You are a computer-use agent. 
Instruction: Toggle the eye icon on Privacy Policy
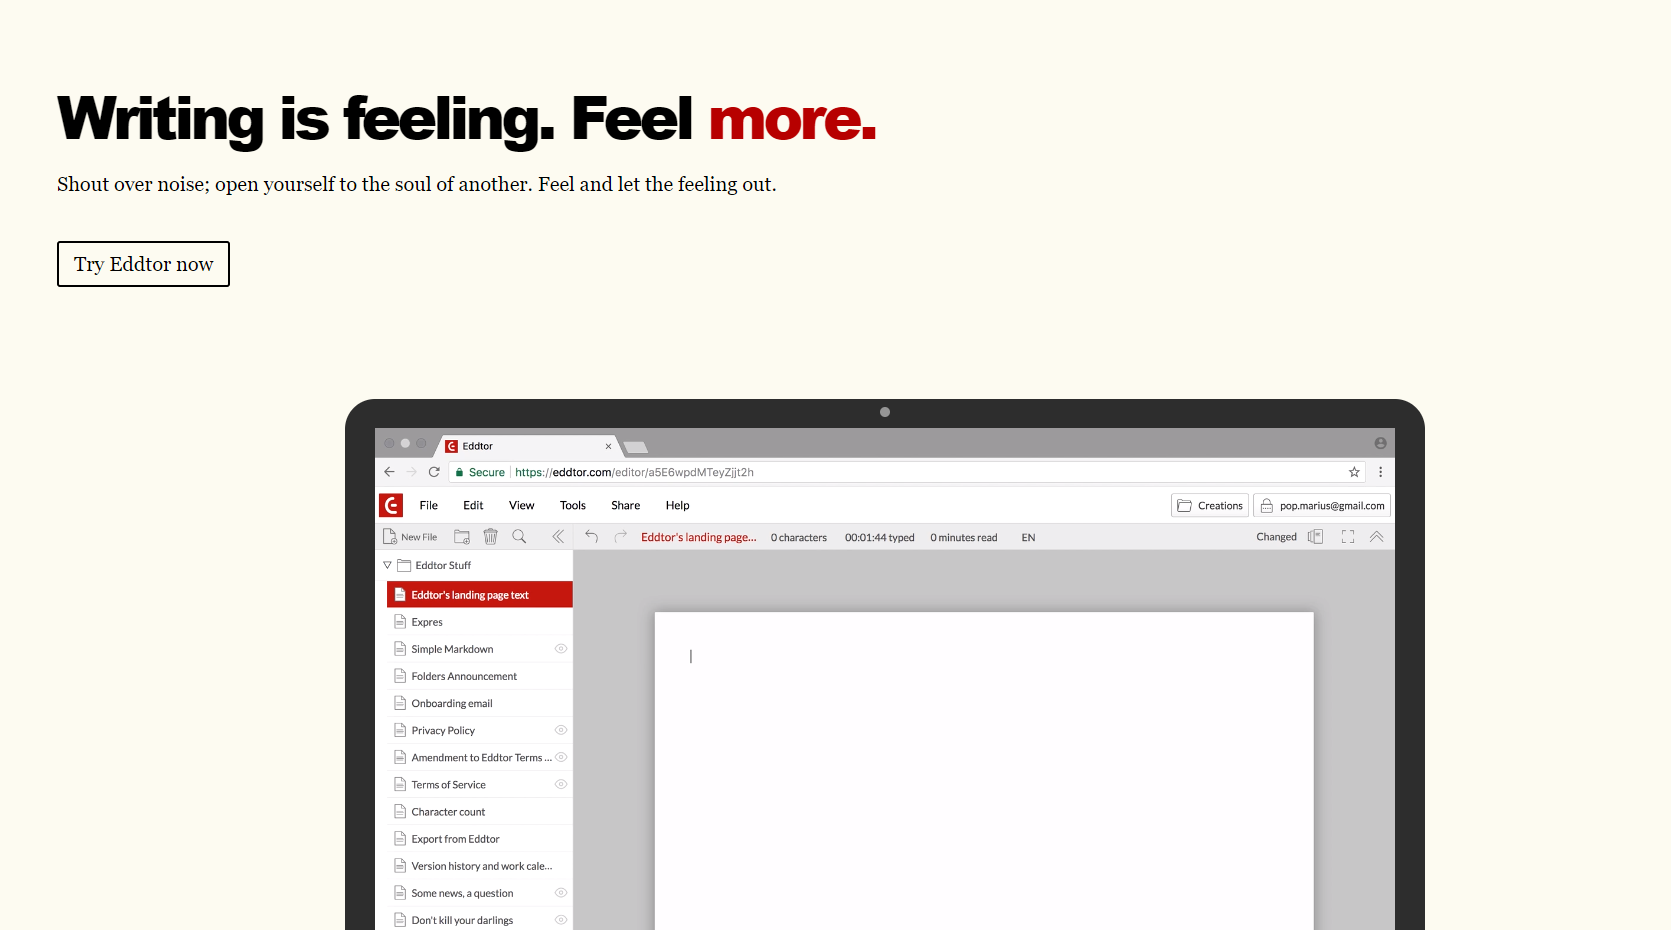point(561,730)
